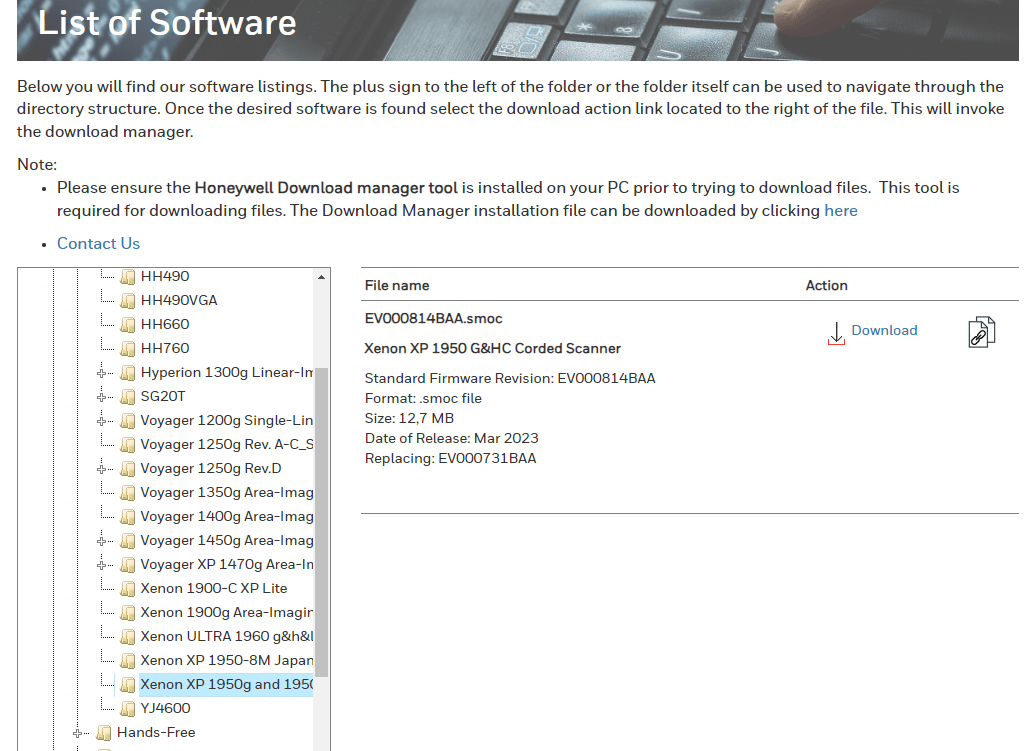Select Voyager 1250g Rev.D item
Screen dimensions: 1035x751
211,468
